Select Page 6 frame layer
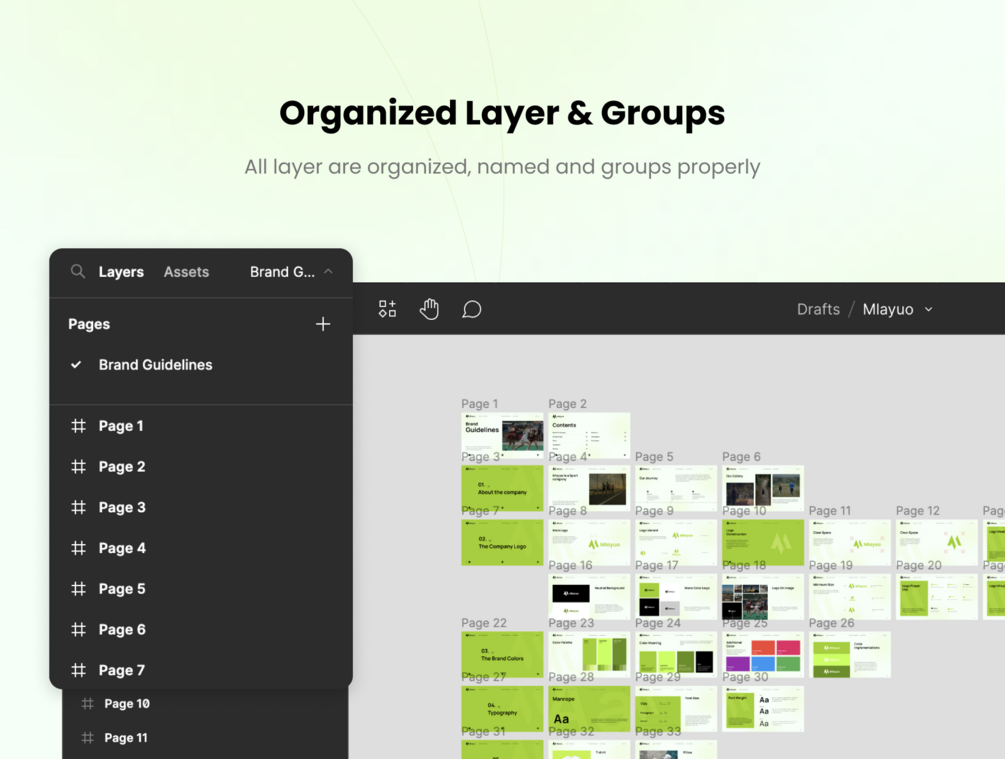Viewport: 1005px width, 759px height. coord(201,630)
